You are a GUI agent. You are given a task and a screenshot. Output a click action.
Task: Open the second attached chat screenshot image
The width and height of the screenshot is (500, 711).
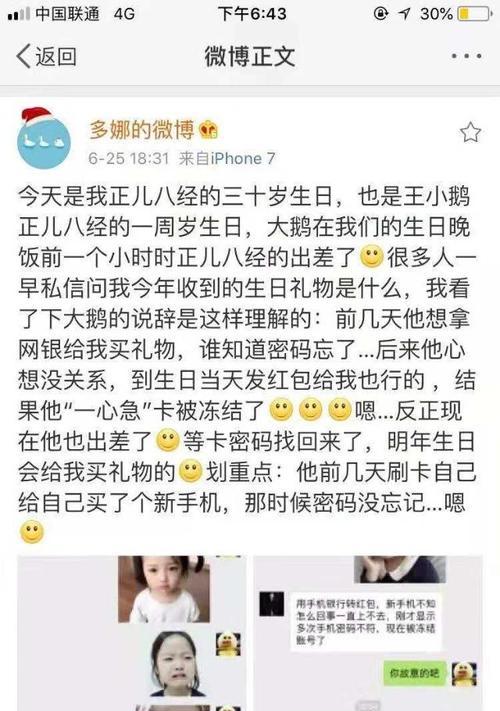[368, 633]
